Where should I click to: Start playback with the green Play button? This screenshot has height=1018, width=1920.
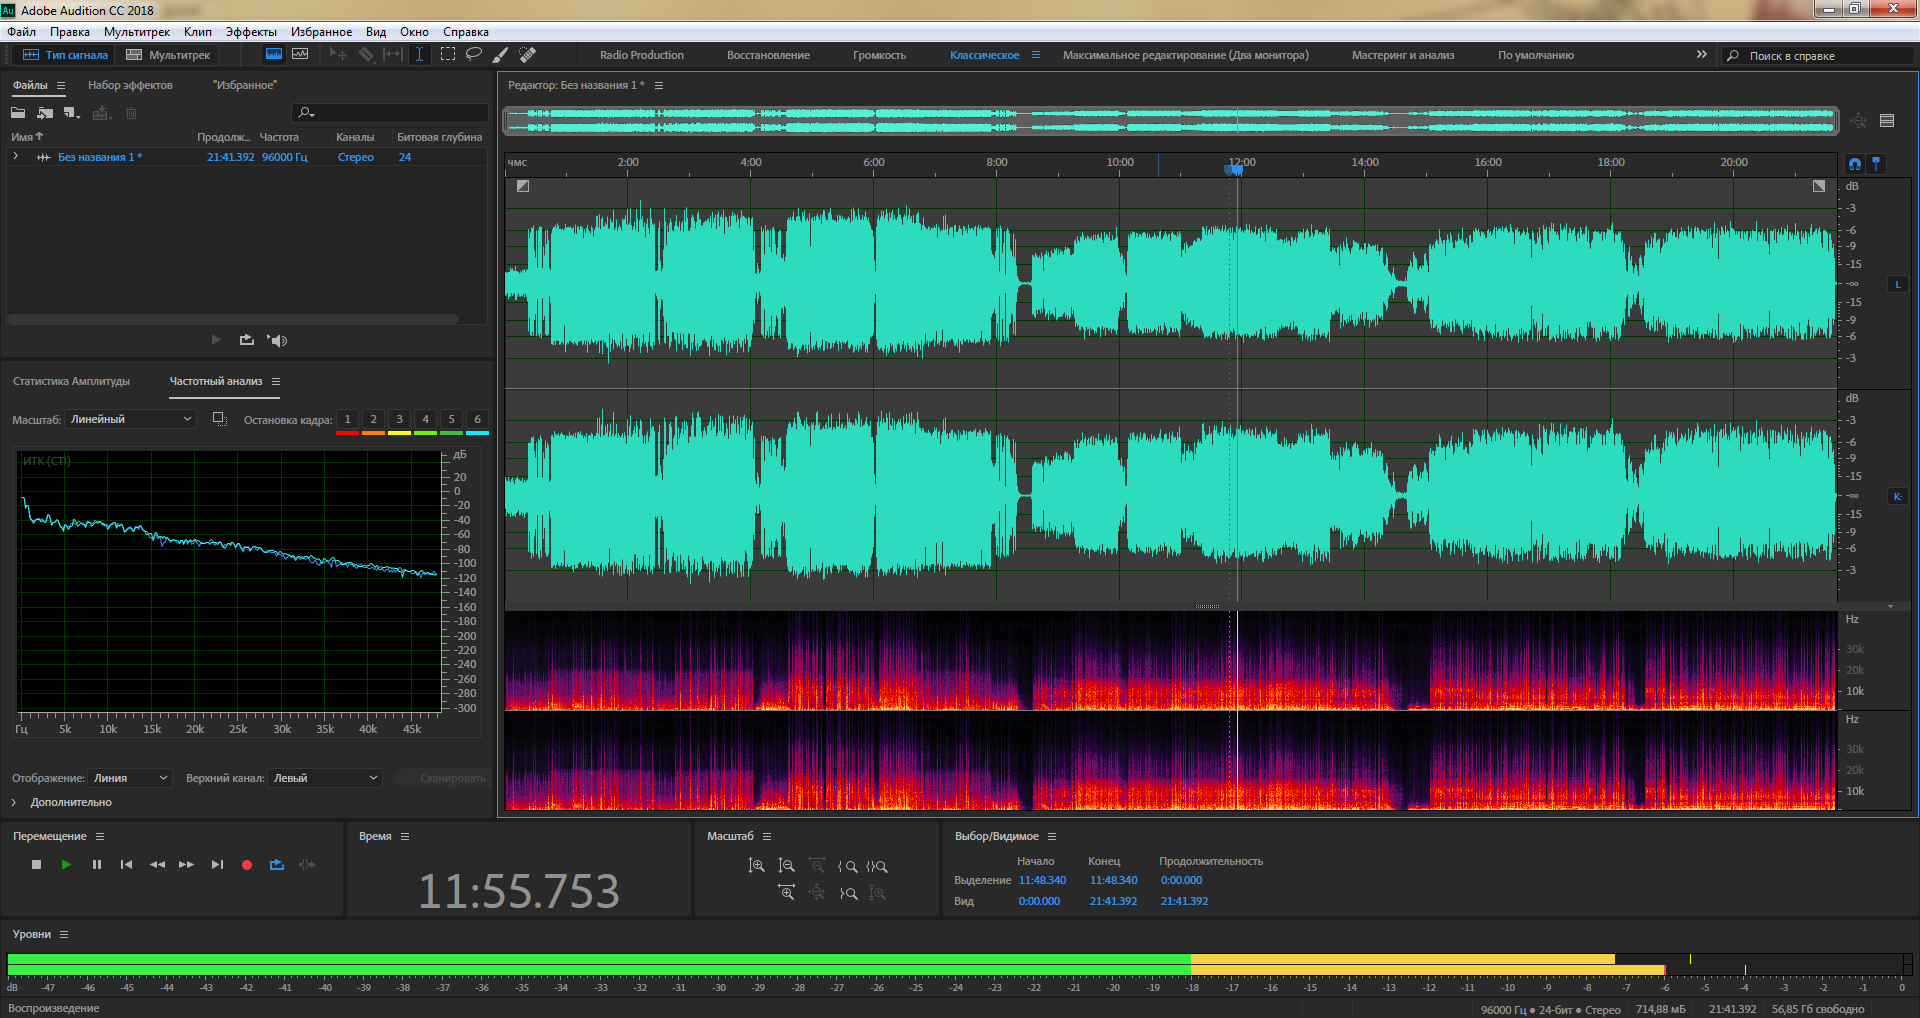[x=66, y=865]
